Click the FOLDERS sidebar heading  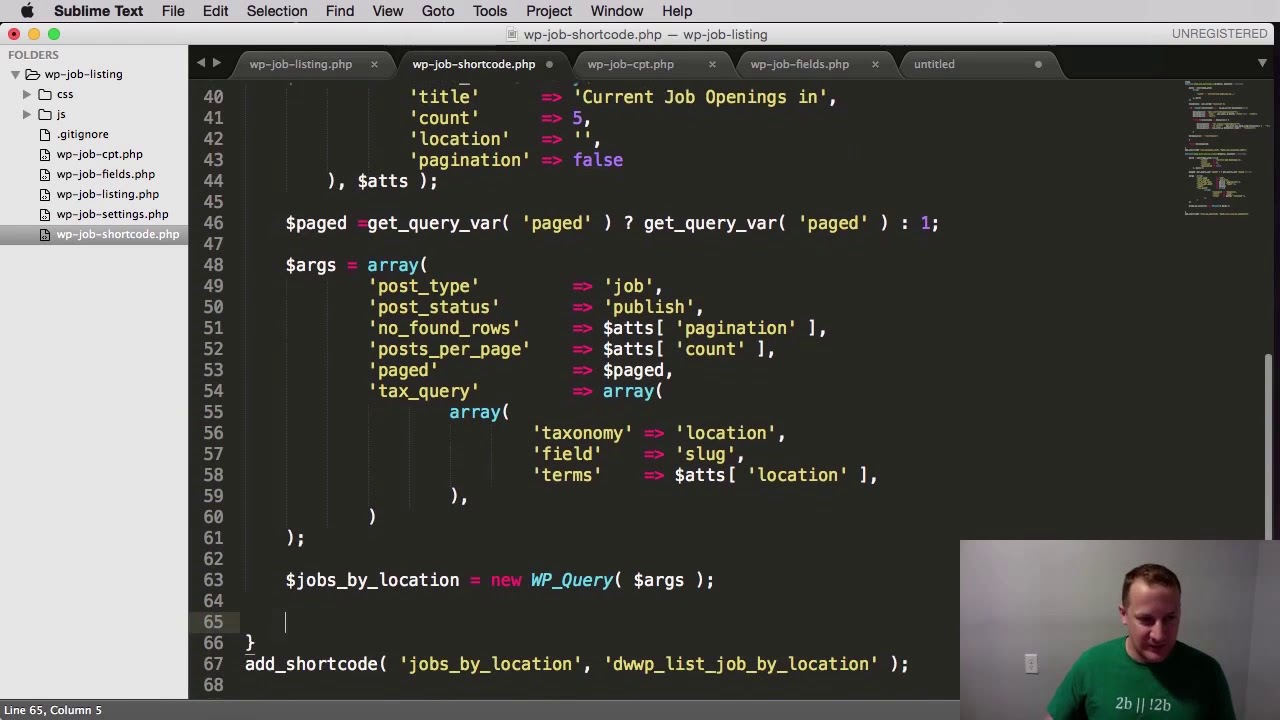(x=33, y=55)
